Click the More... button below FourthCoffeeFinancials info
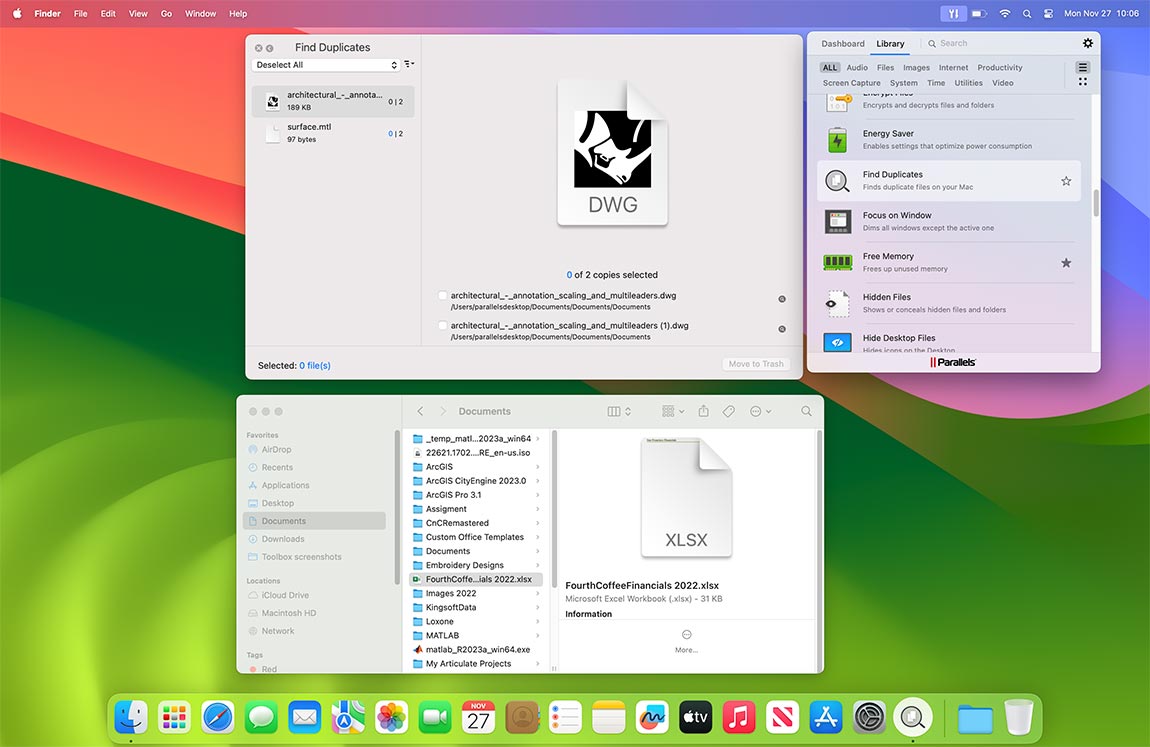The width and height of the screenshot is (1150, 747). pos(686,641)
